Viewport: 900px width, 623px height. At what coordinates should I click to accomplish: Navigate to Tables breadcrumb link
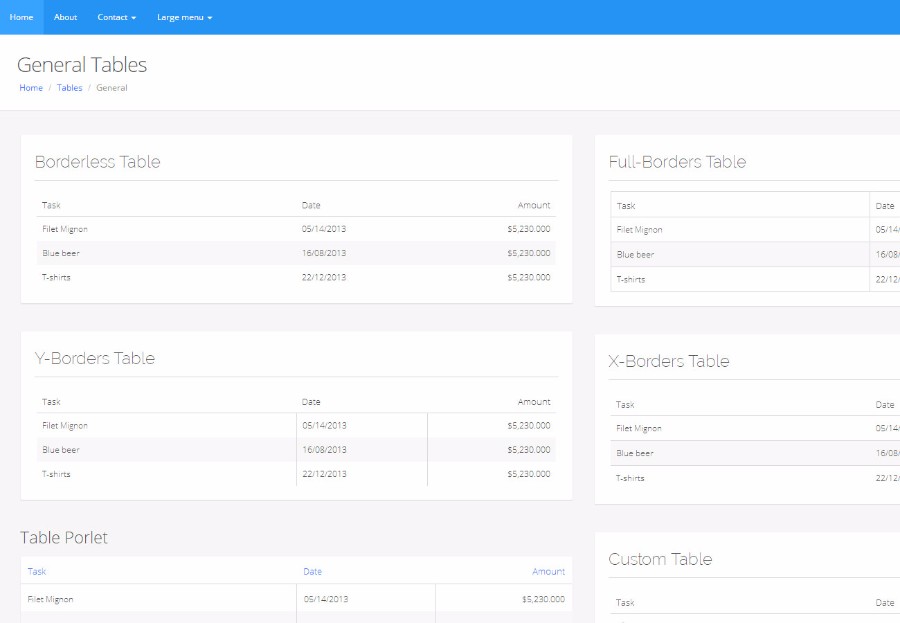[69, 88]
